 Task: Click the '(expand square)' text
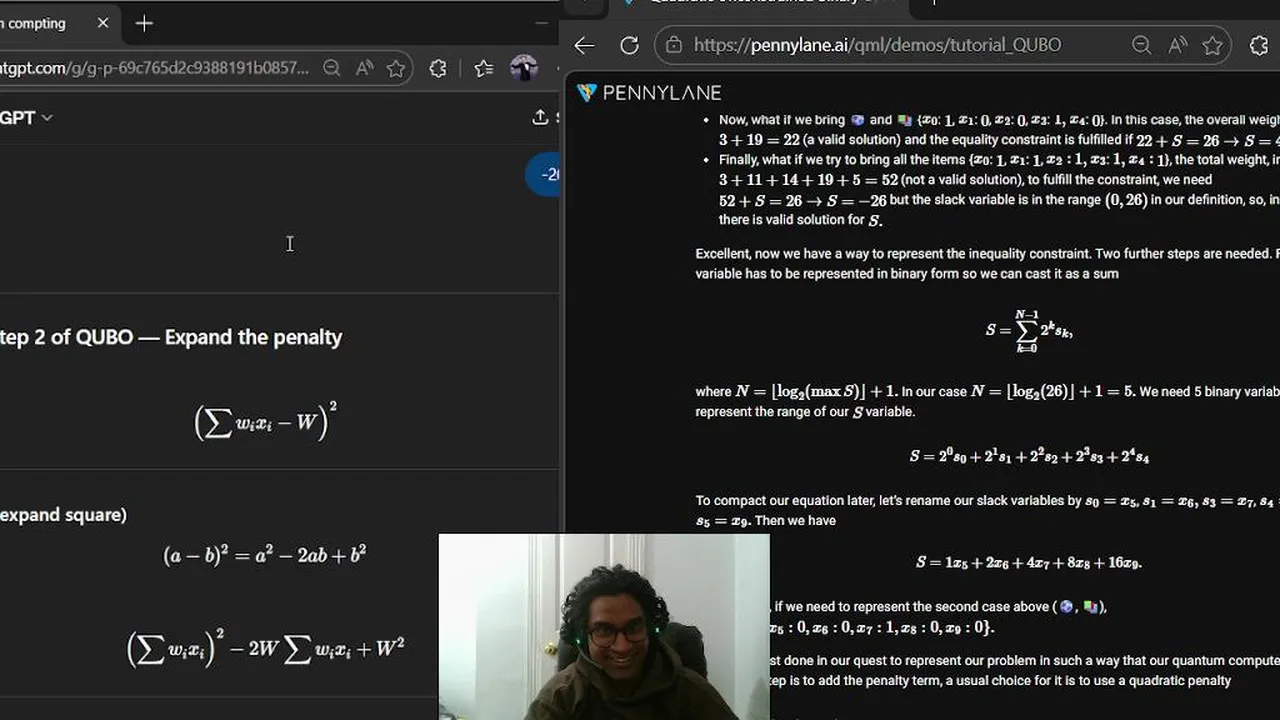(x=63, y=515)
